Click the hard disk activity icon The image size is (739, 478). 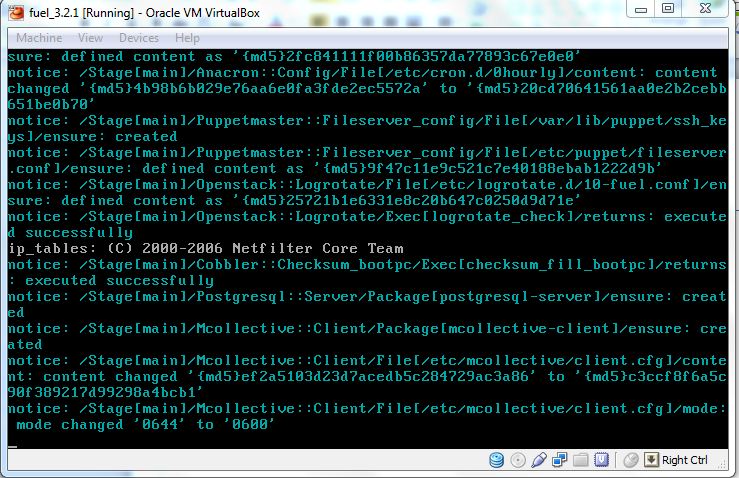[x=496, y=460]
